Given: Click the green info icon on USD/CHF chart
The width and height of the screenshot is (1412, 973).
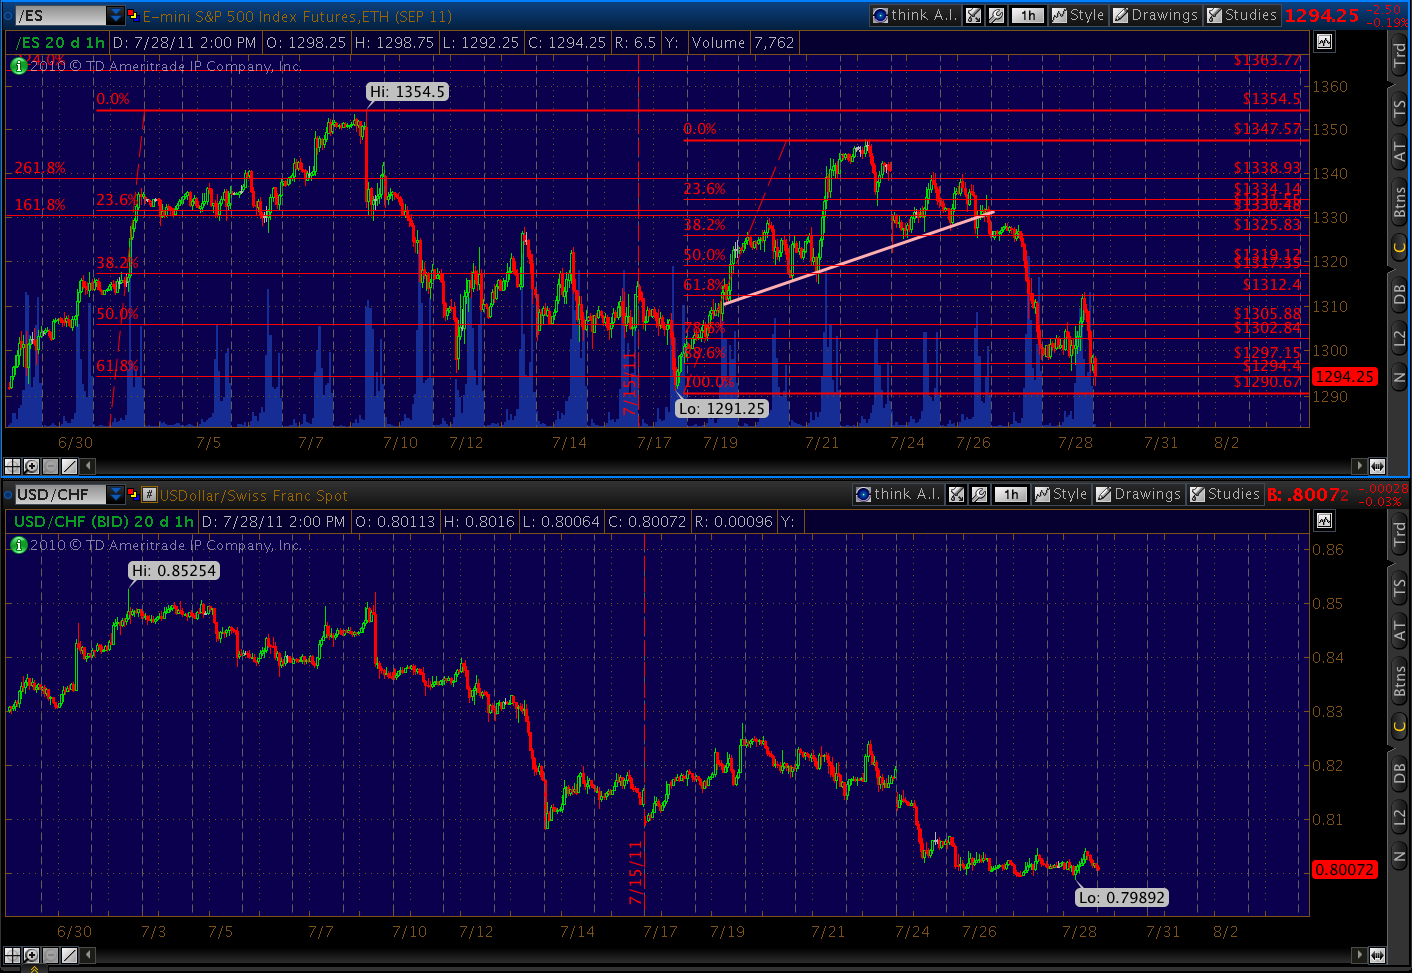Looking at the screenshot, I should [x=18, y=545].
